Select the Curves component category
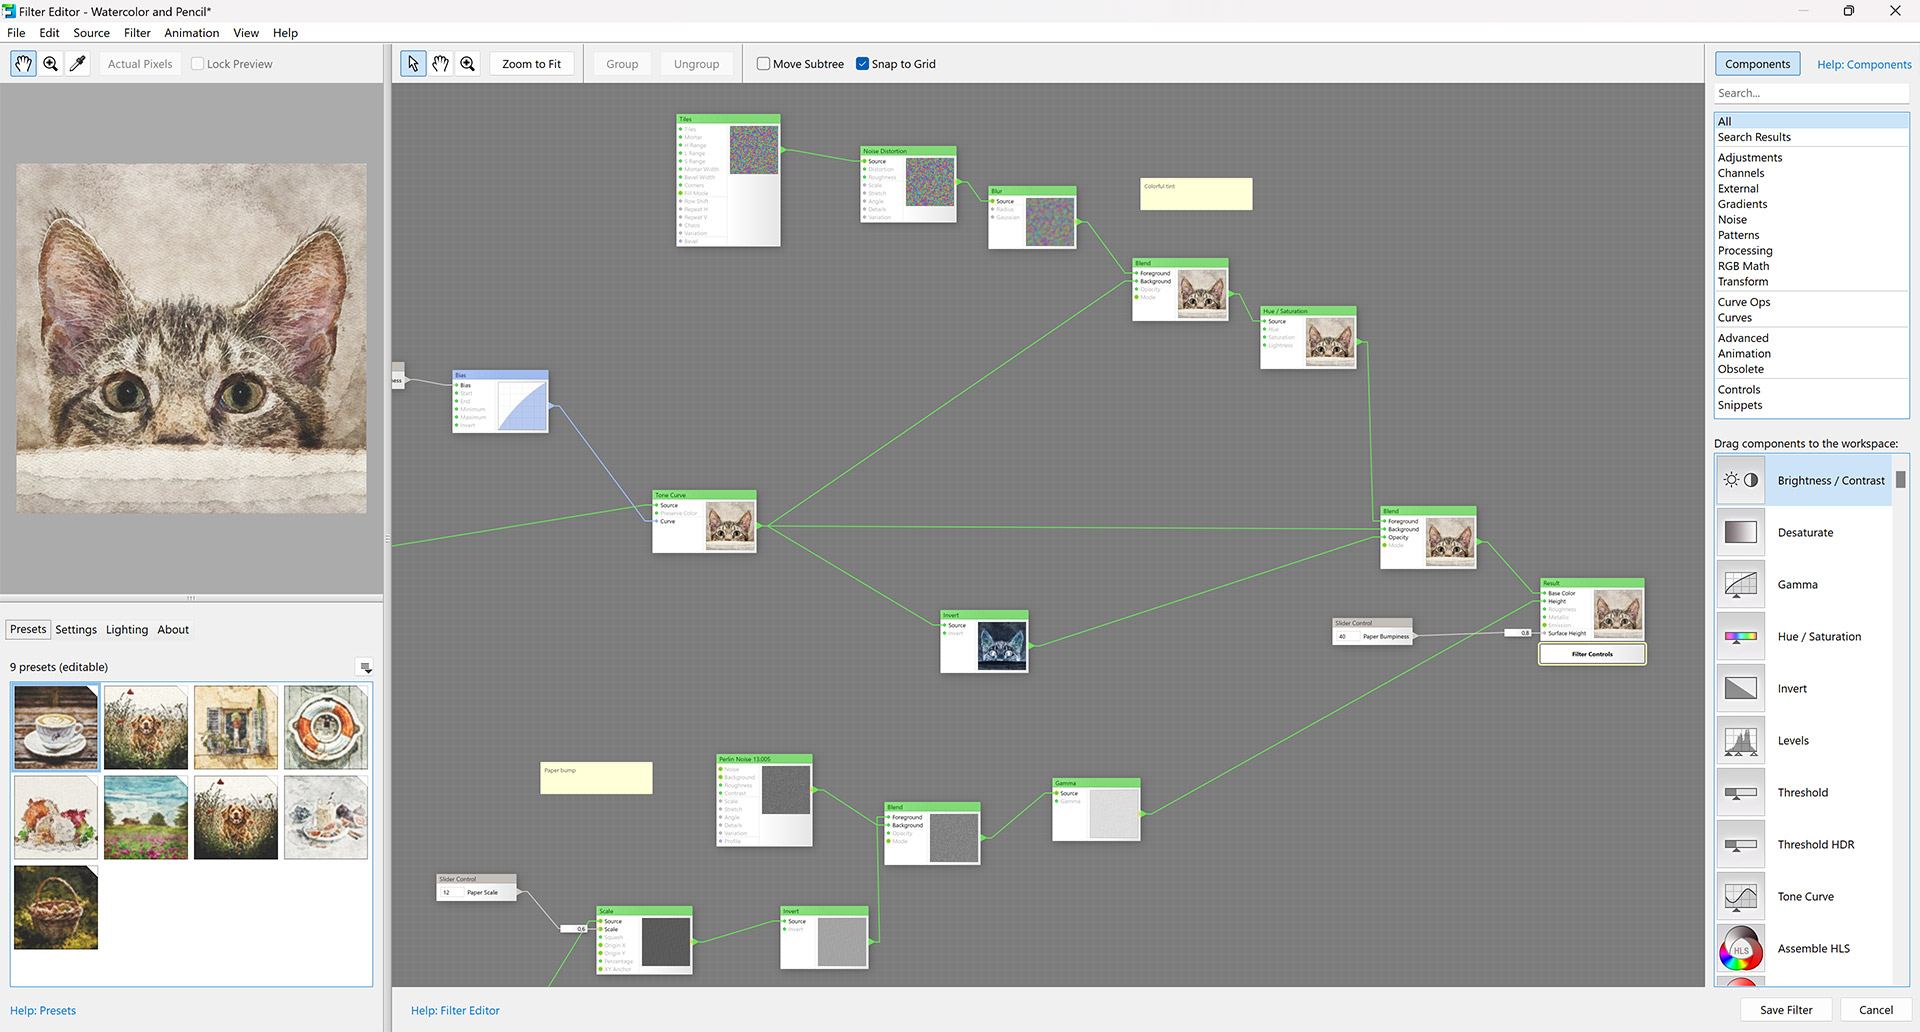The width and height of the screenshot is (1920, 1032). [1734, 318]
